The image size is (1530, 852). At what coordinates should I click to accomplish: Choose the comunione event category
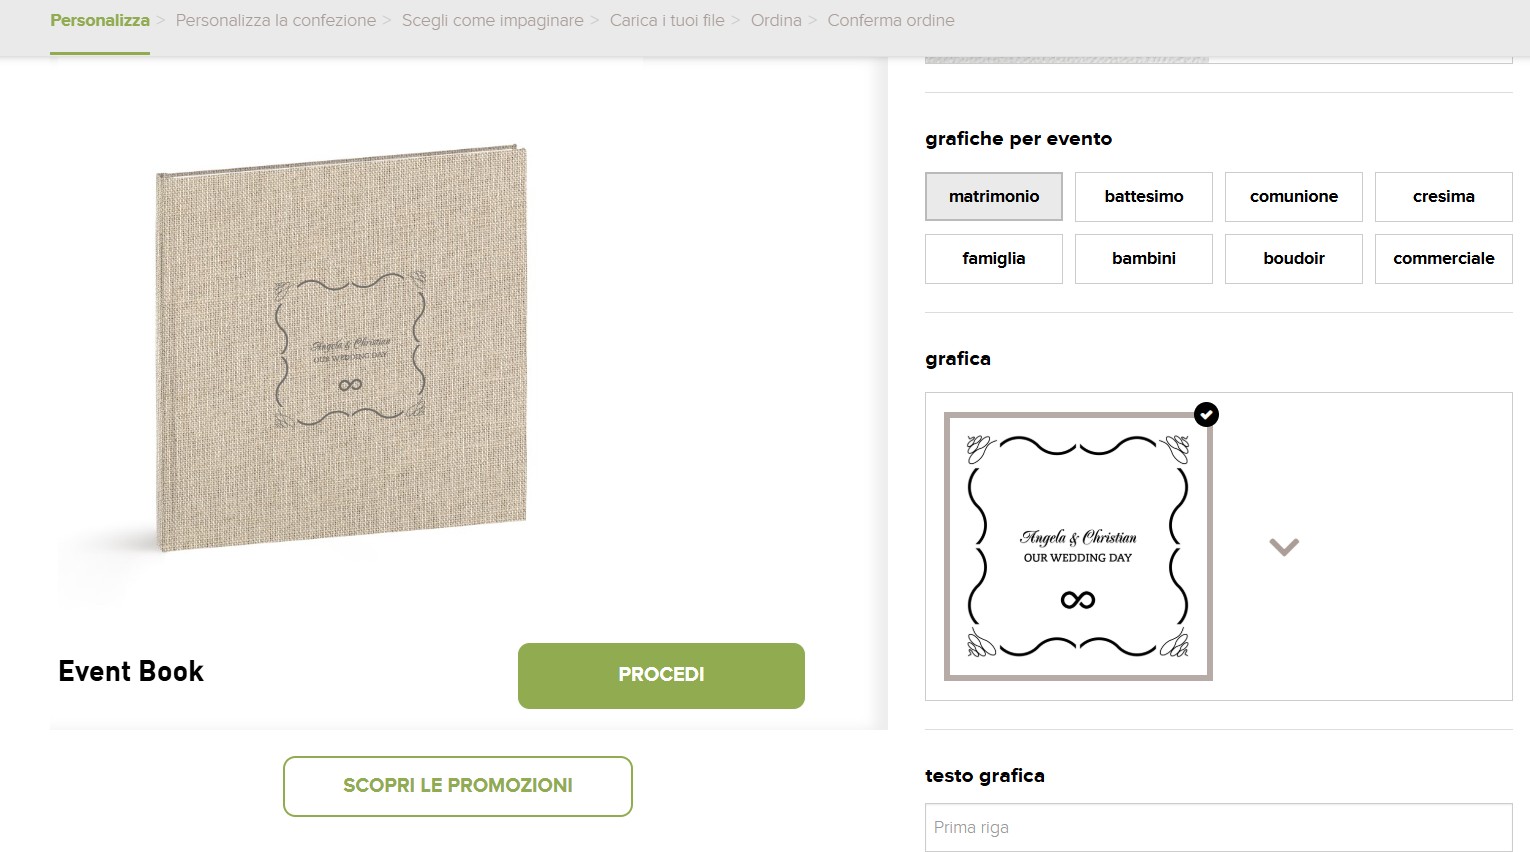coord(1294,197)
